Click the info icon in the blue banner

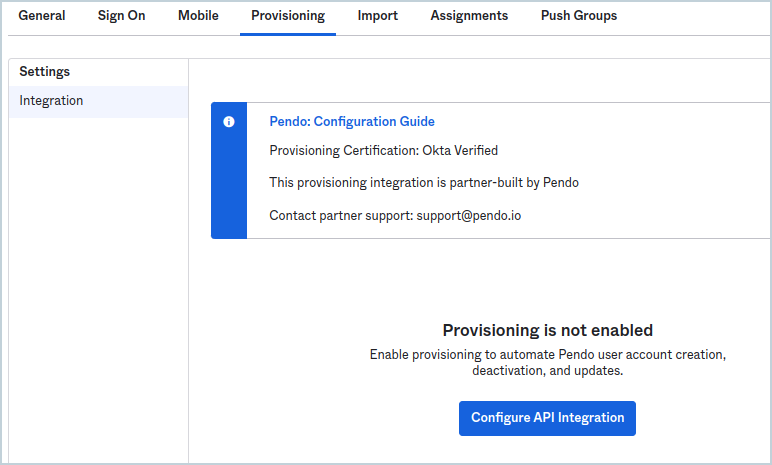228,122
